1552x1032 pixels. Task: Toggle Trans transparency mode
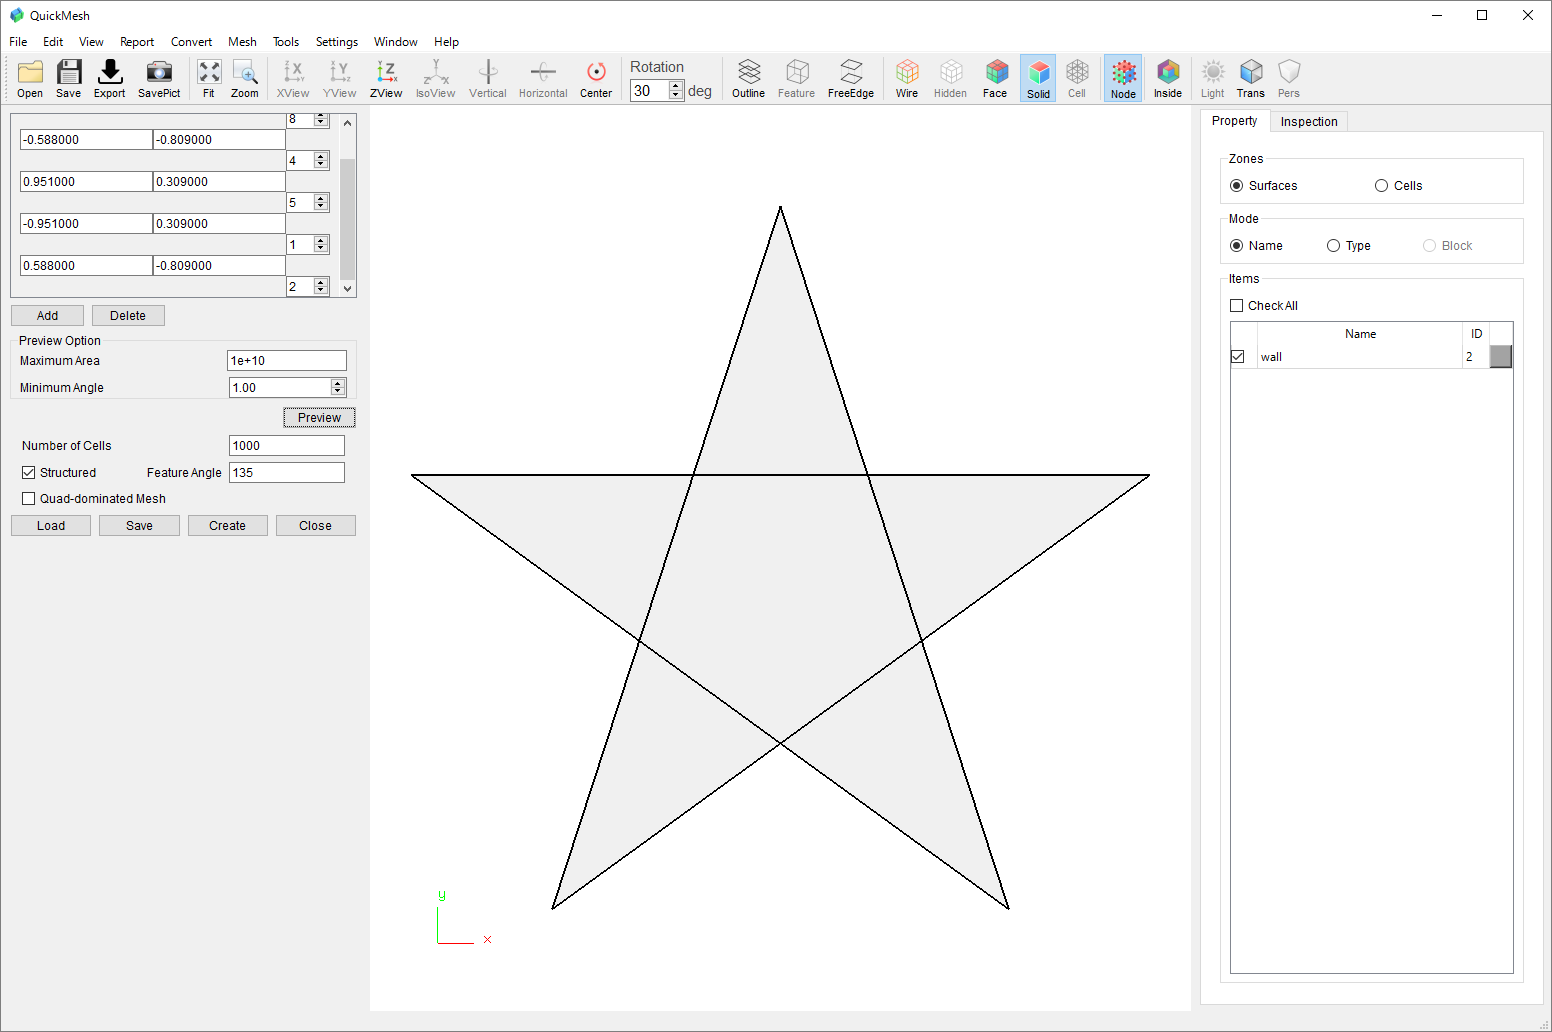tap(1251, 78)
